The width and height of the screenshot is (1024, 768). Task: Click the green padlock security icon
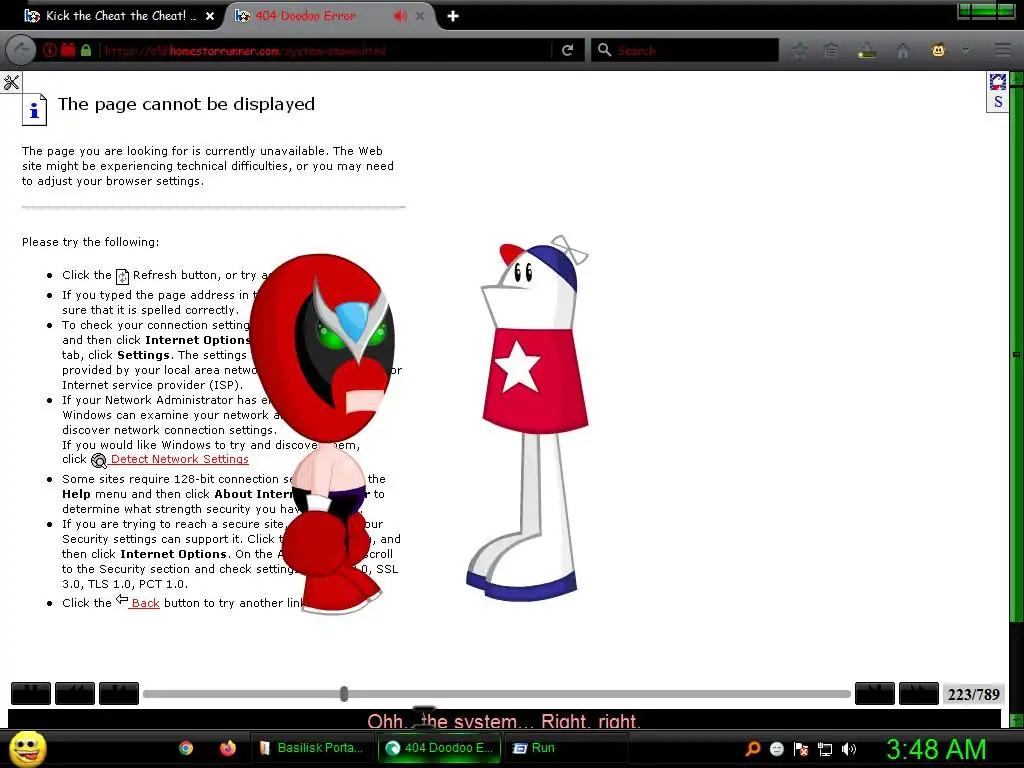[86, 50]
